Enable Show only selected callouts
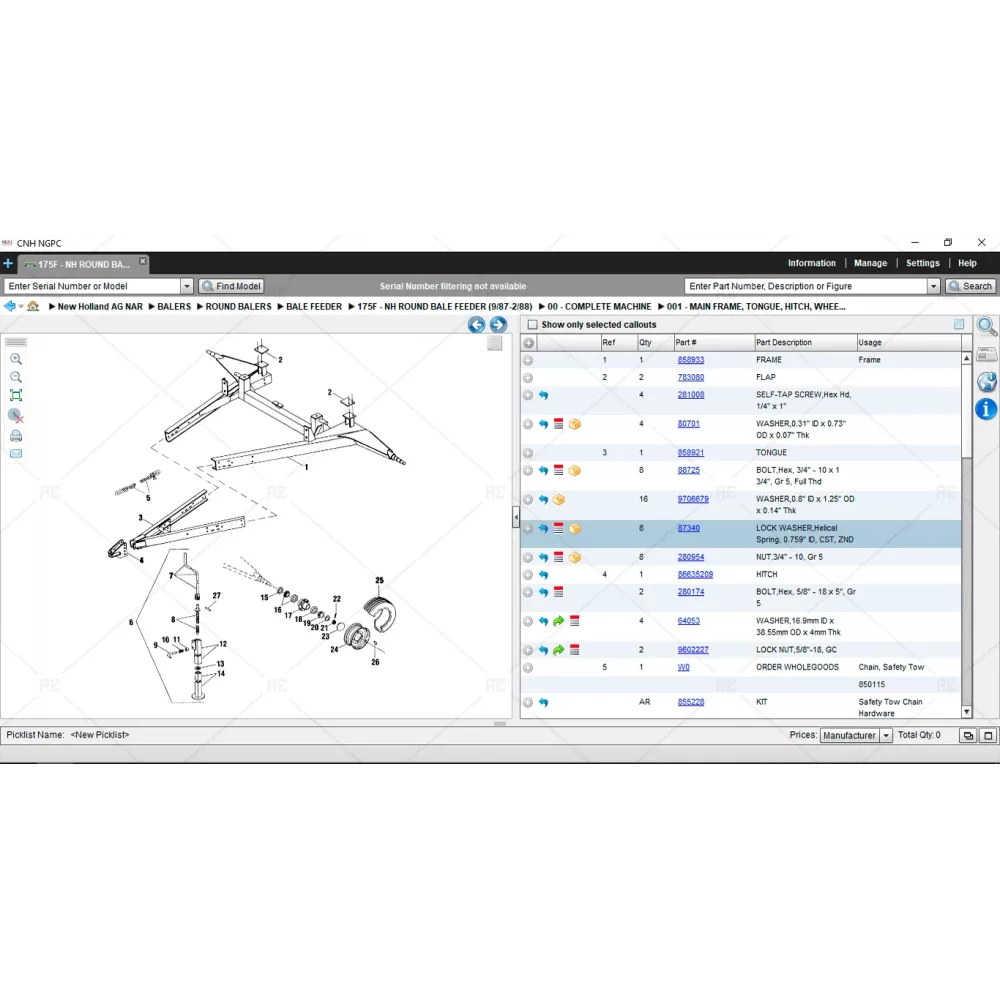This screenshot has height=1000, width=1000. coord(532,325)
